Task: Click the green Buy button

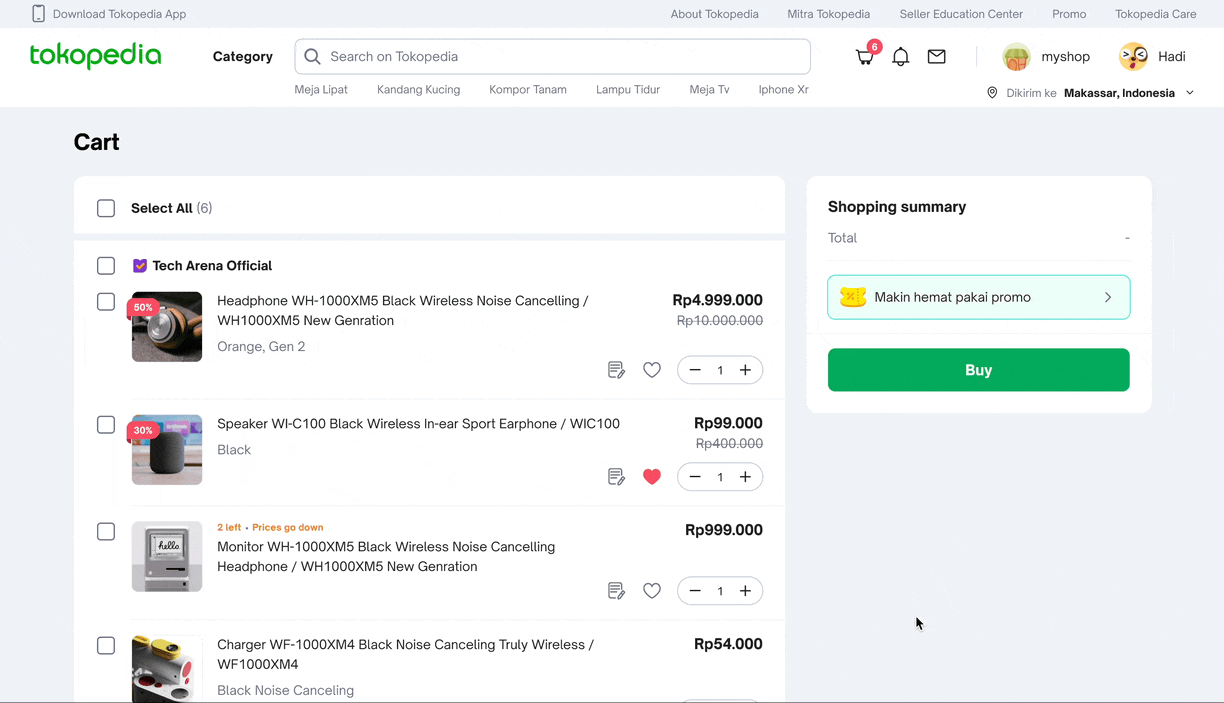Action: point(979,370)
